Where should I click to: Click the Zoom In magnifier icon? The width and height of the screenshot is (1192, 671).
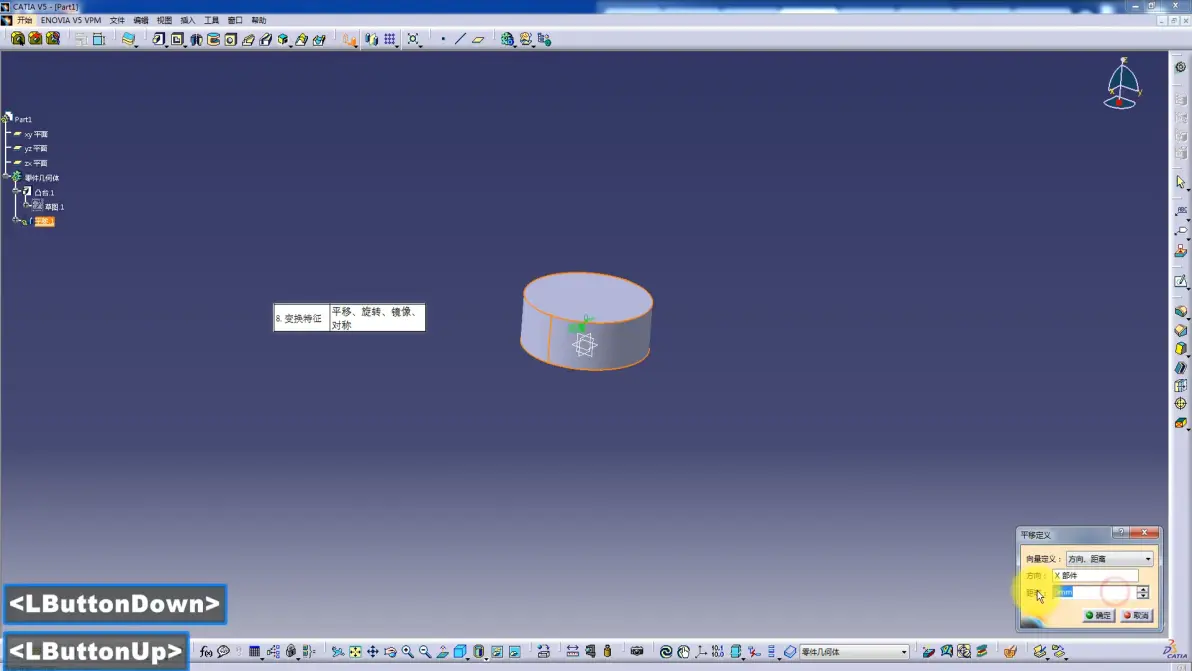[407, 651]
